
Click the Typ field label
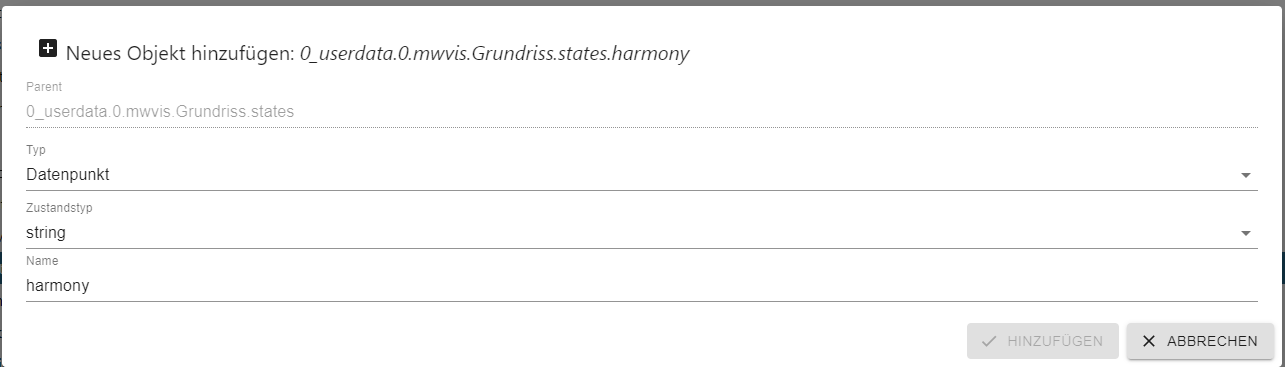tap(36, 150)
